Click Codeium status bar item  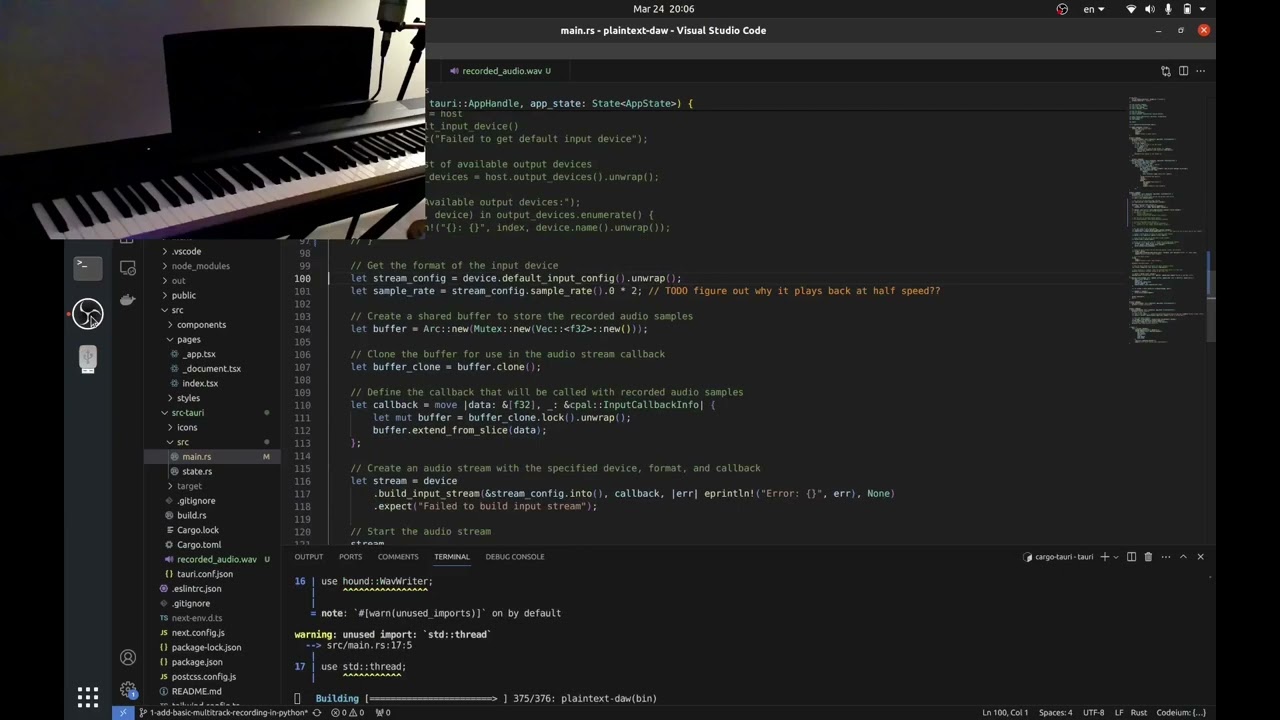click(1181, 713)
